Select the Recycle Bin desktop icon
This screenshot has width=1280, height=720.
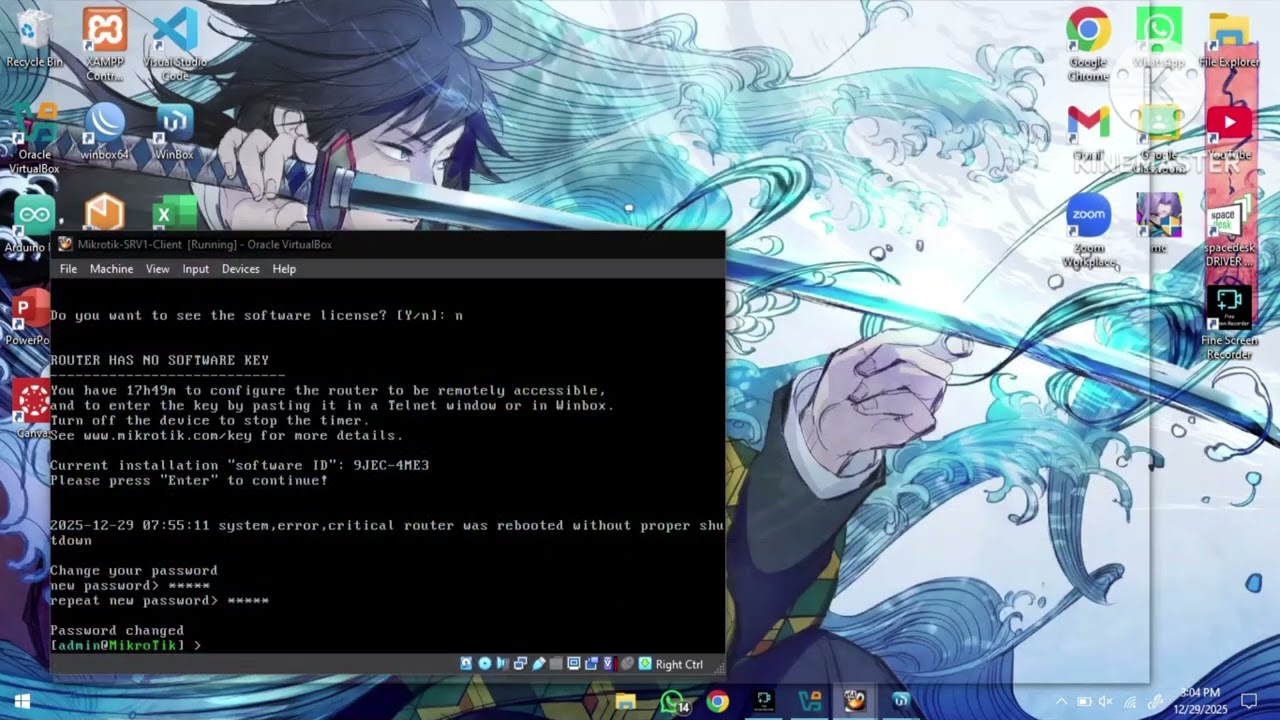(34, 40)
